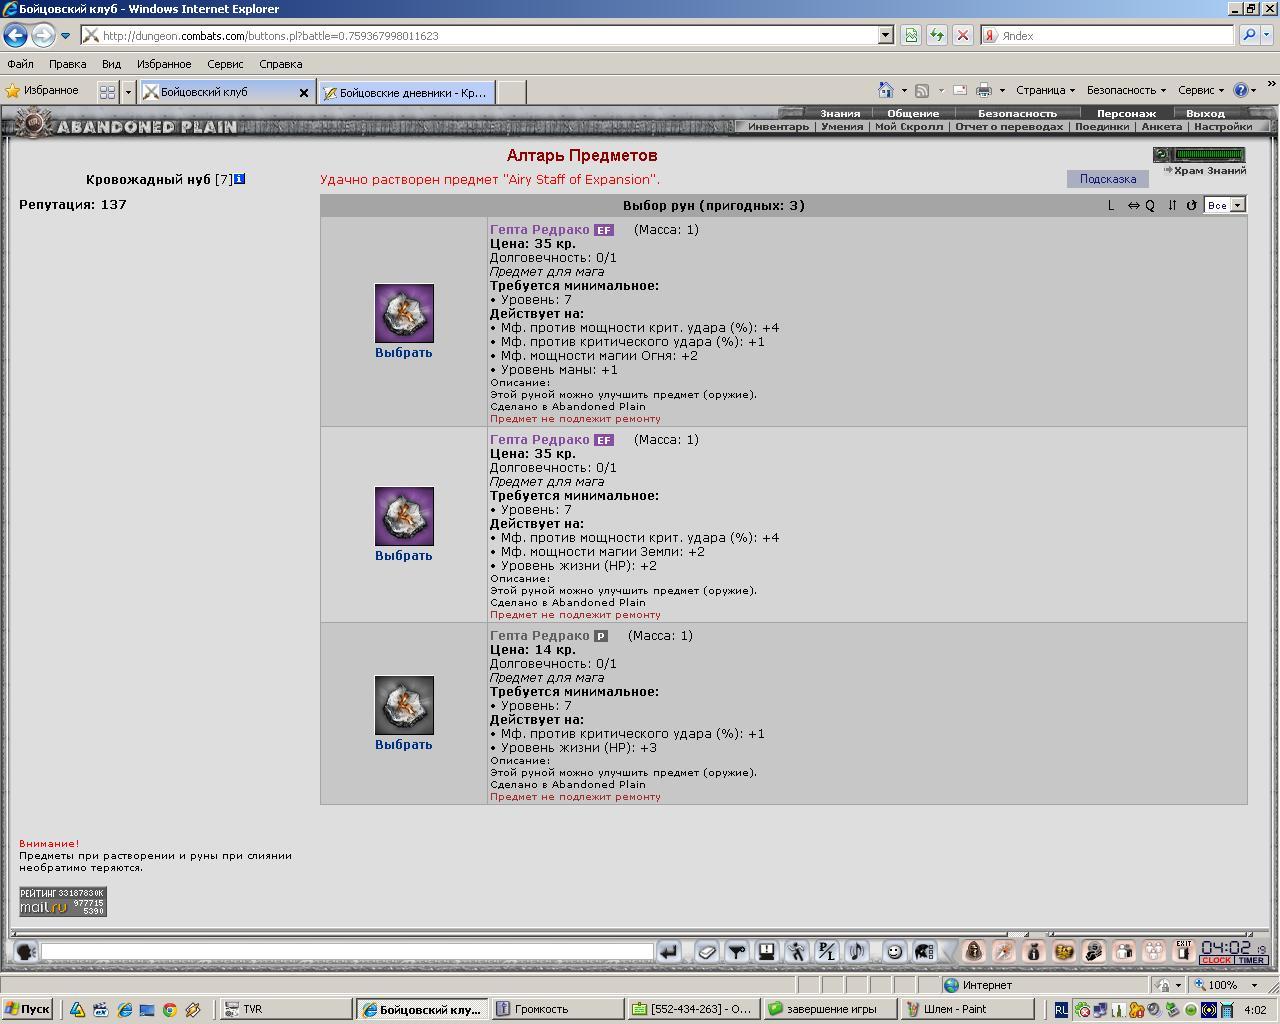Open the IE 'Безопасность' toolbar dropdown
This screenshot has width=1280, height=1024.
click(1126, 90)
